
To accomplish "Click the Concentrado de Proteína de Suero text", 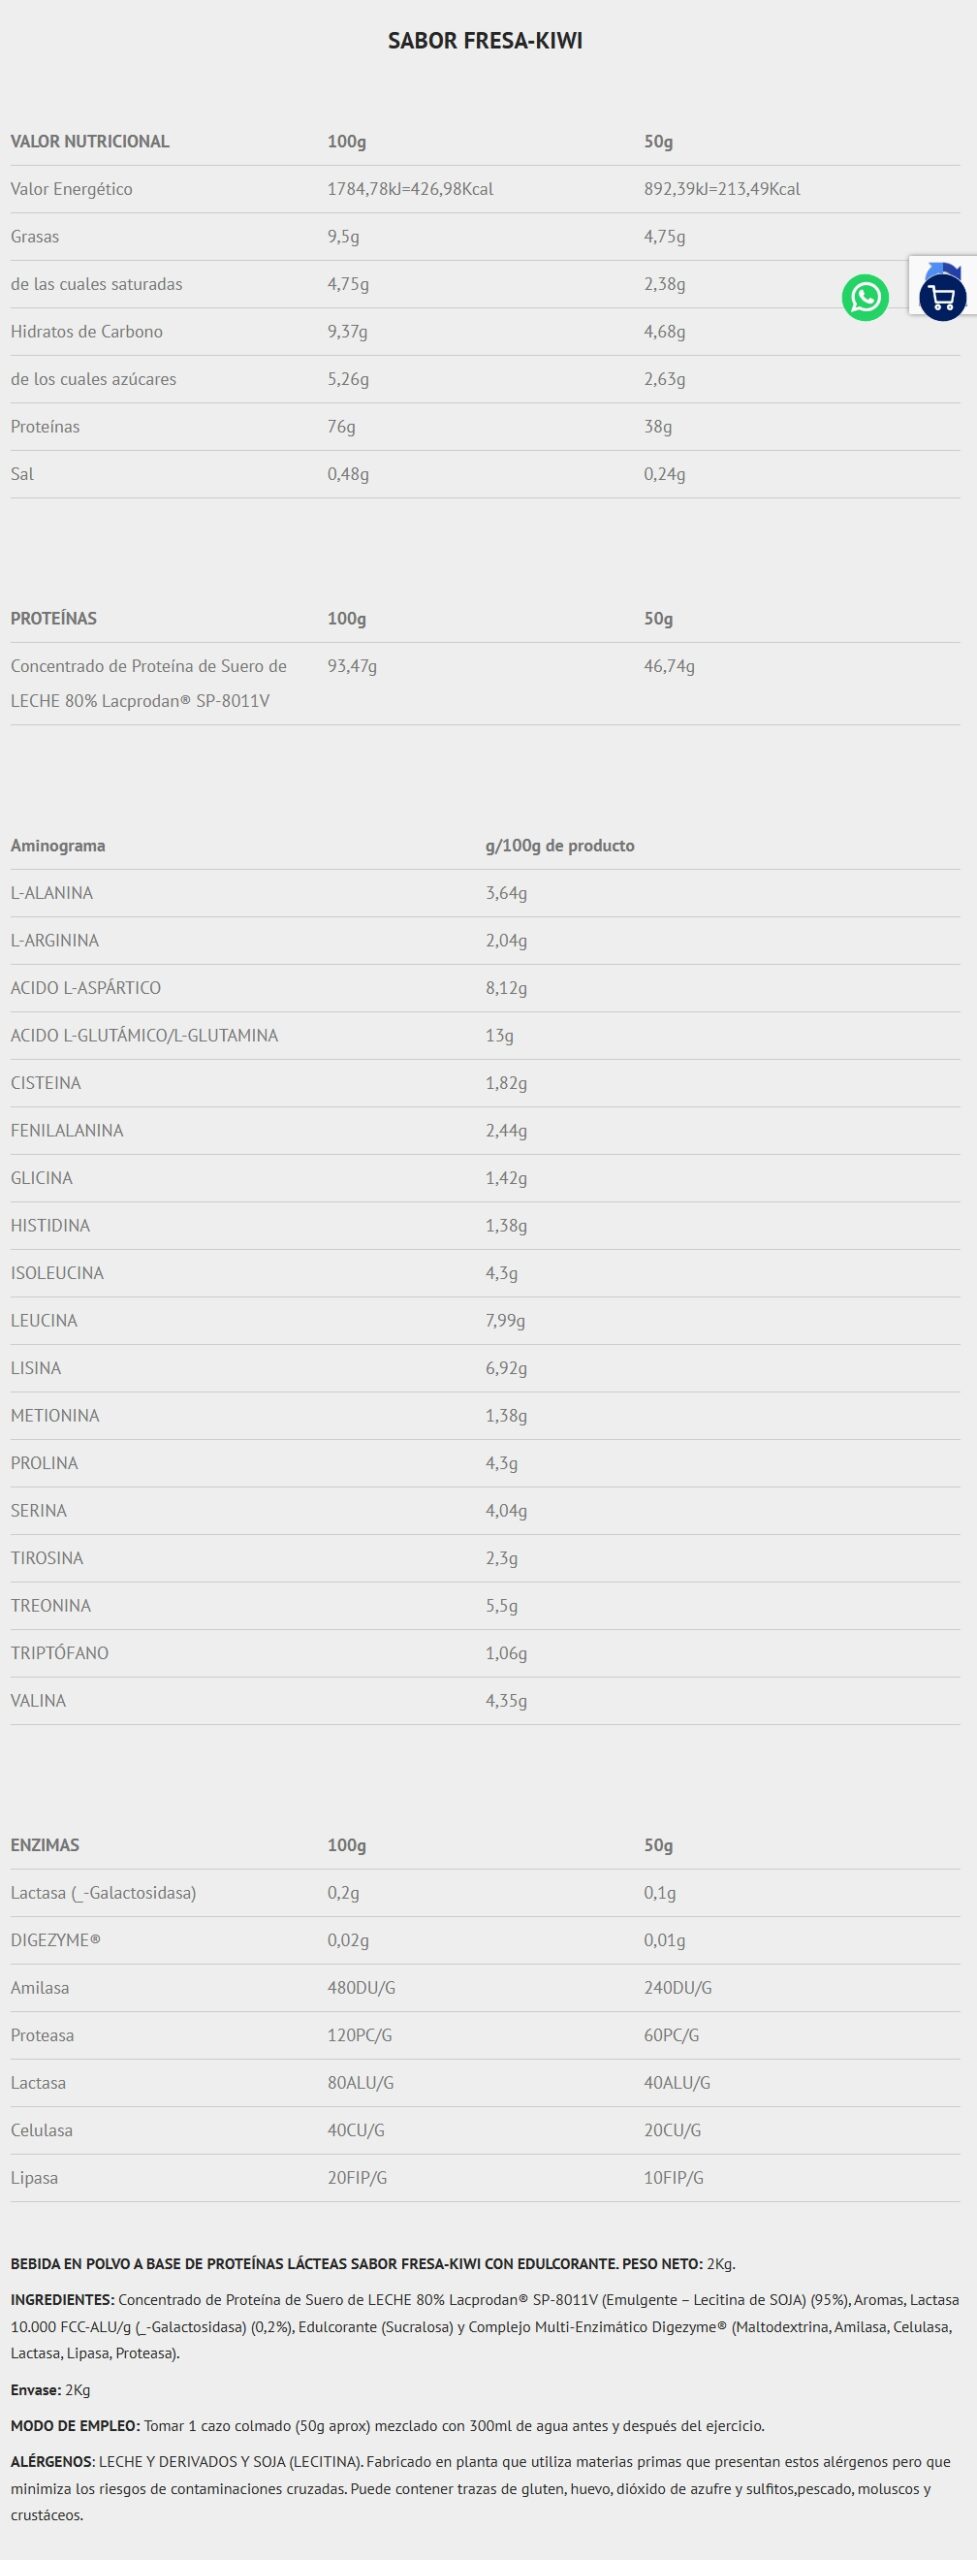I will click(148, 666).
